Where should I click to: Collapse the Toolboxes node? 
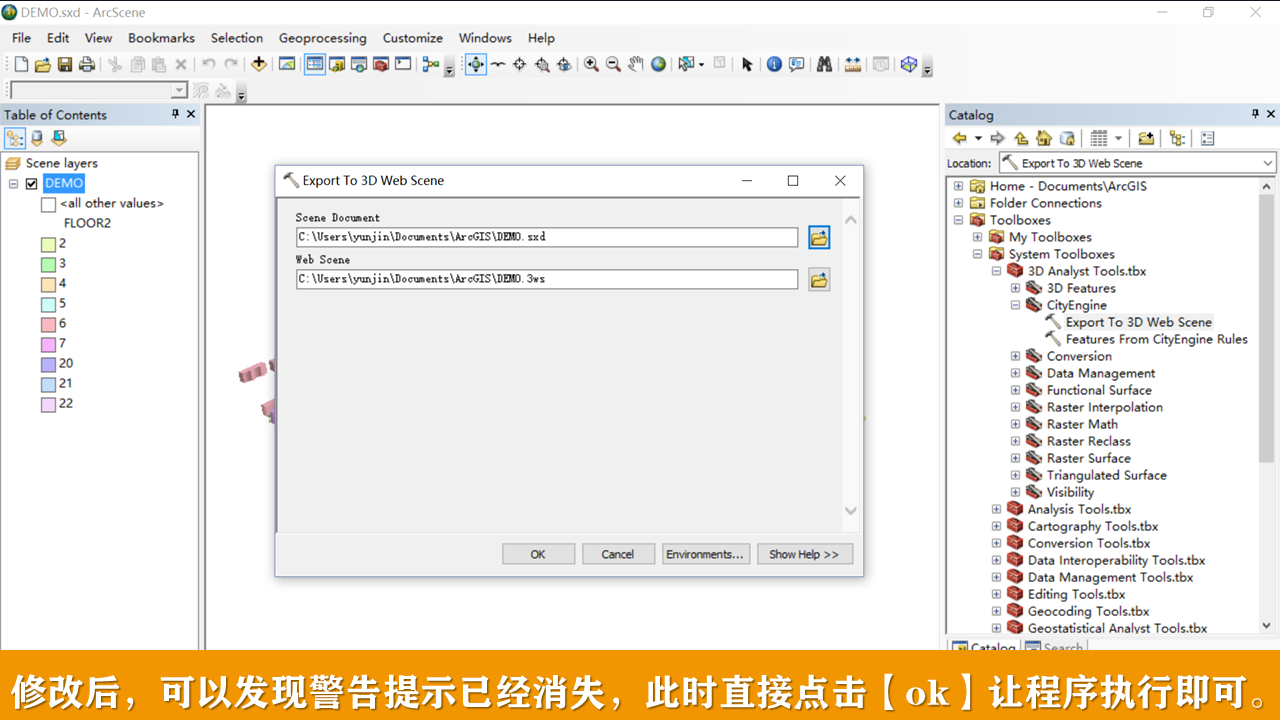(958, 220)
